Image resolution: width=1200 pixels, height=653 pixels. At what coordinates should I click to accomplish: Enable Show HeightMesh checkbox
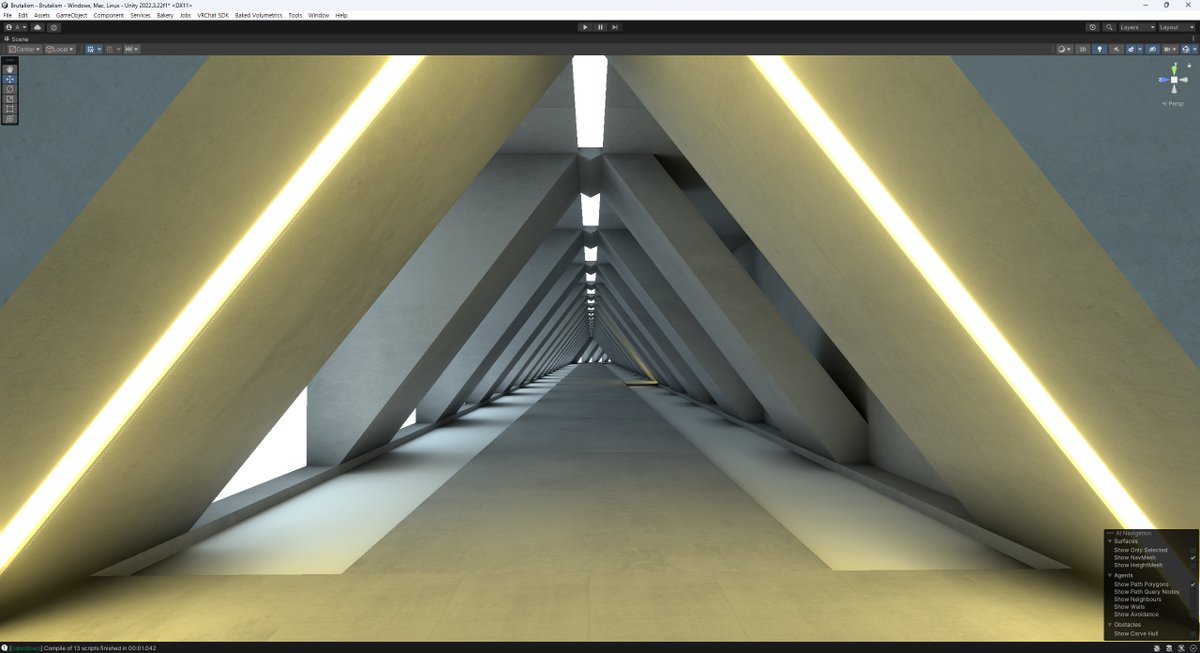(1193, 565)
